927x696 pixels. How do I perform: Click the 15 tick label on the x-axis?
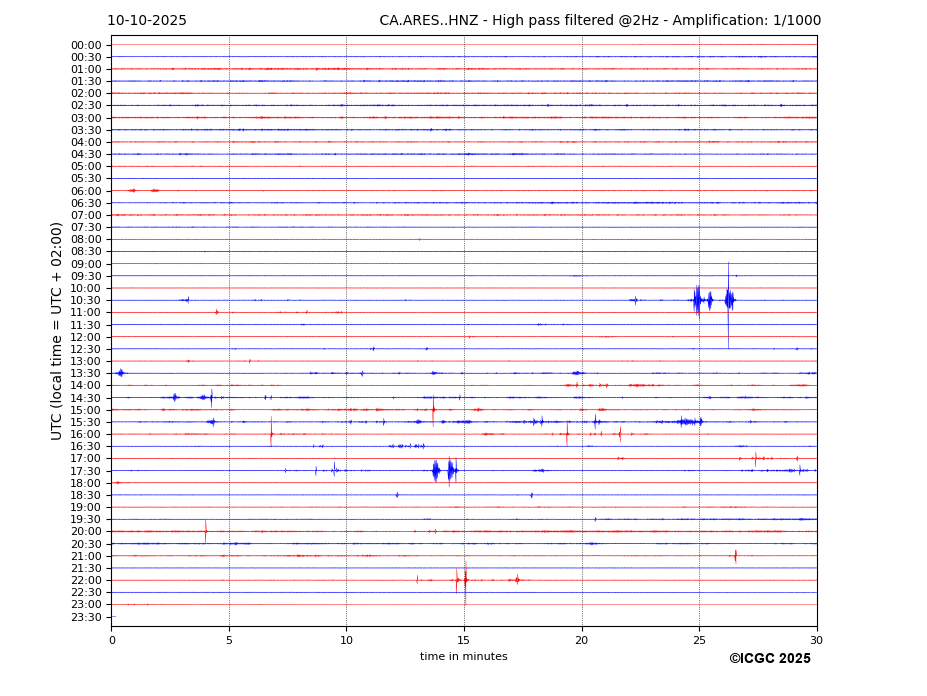[x=464, y=641]
